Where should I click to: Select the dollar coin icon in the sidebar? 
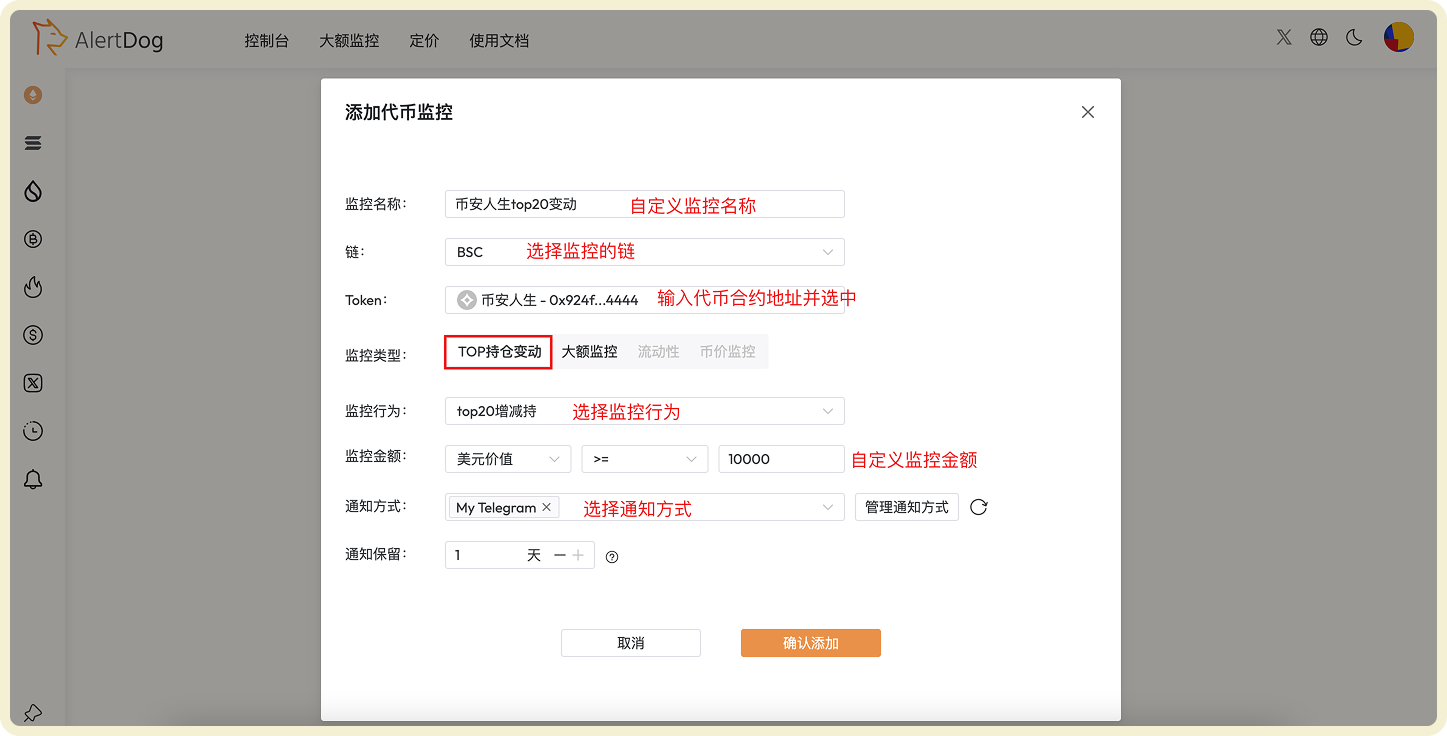click(x=33, y=335)
